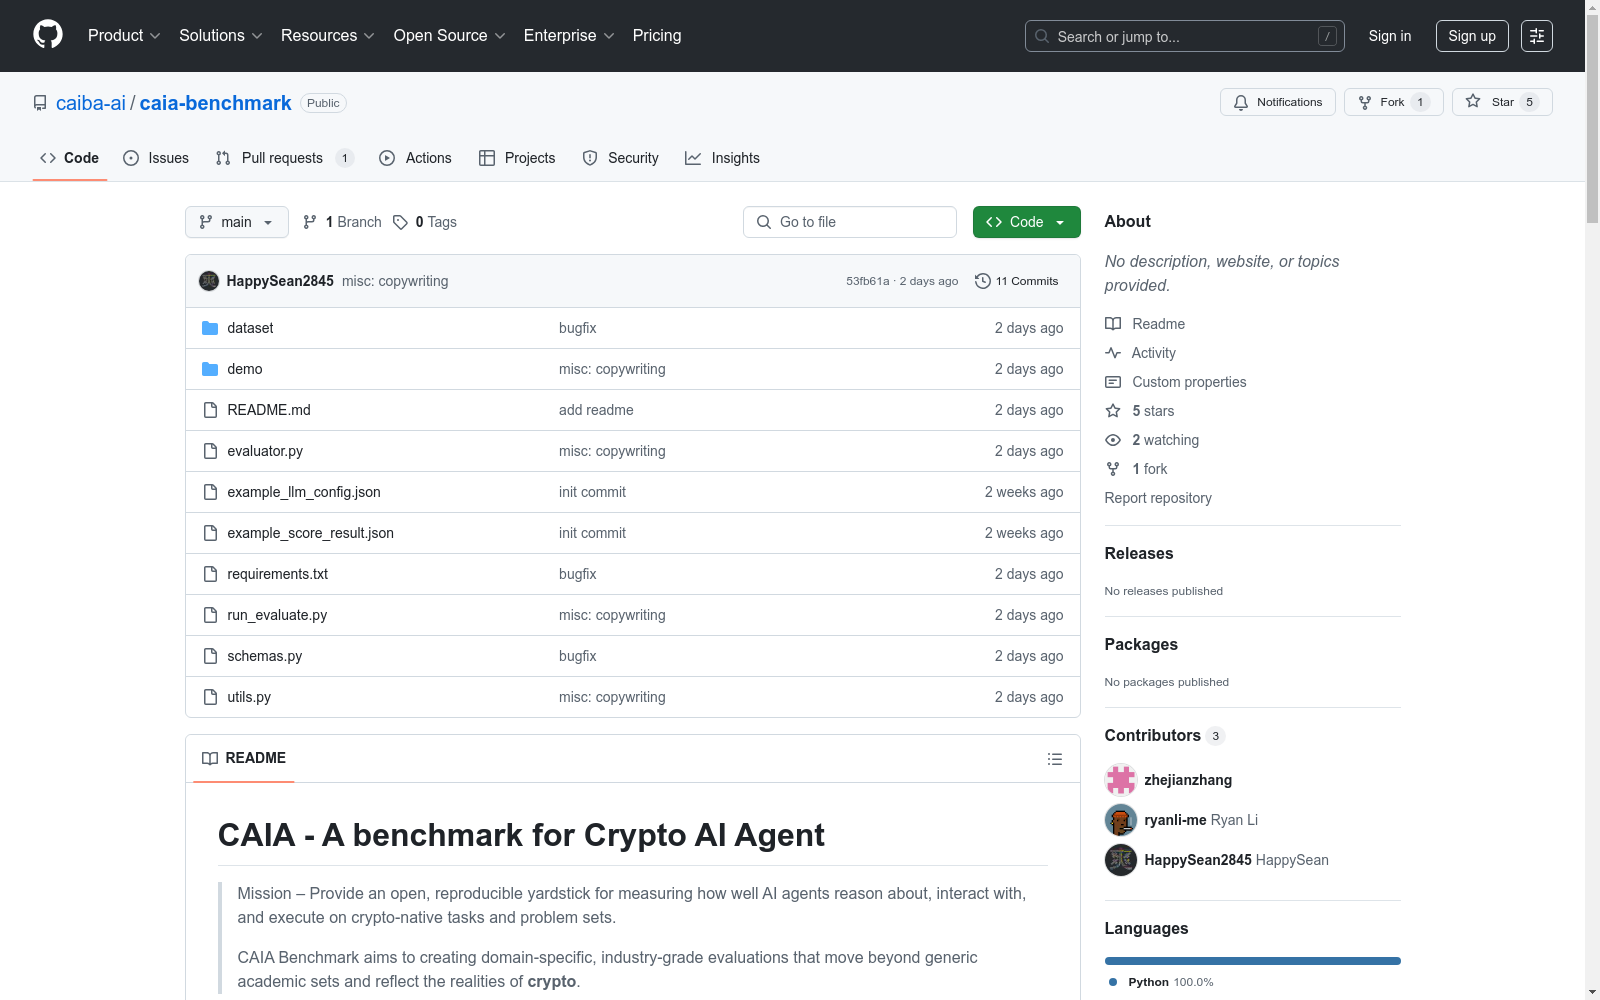1600x1000 pixels.
Task: Open the Packages heading link
Action: coord(1141,644)
